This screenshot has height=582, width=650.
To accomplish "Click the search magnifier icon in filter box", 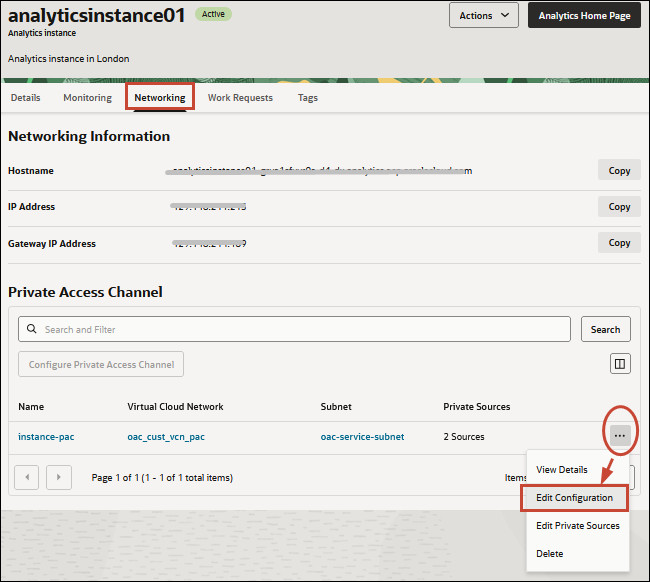I will click(x=32, y=329).
